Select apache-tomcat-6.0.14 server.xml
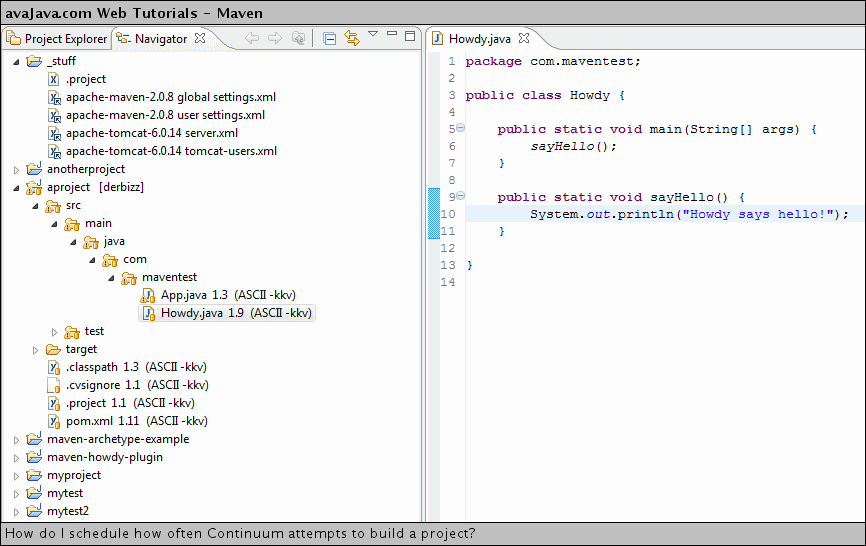Image resolution: width=866 pixels, height=546 pixels. (152, 133)
